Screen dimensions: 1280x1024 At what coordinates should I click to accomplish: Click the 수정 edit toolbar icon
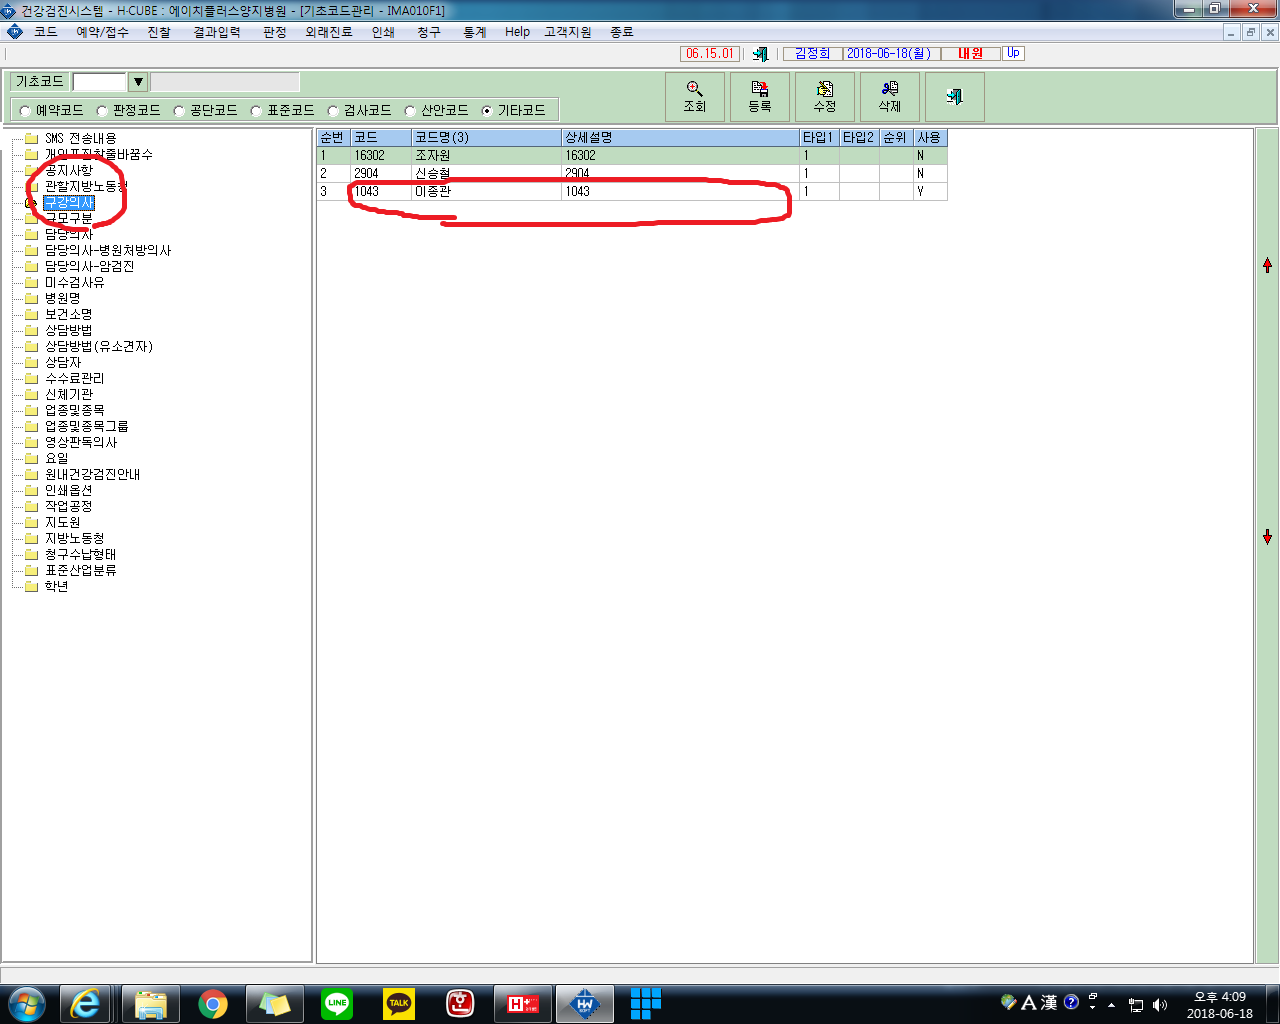(x=825, y=97)
